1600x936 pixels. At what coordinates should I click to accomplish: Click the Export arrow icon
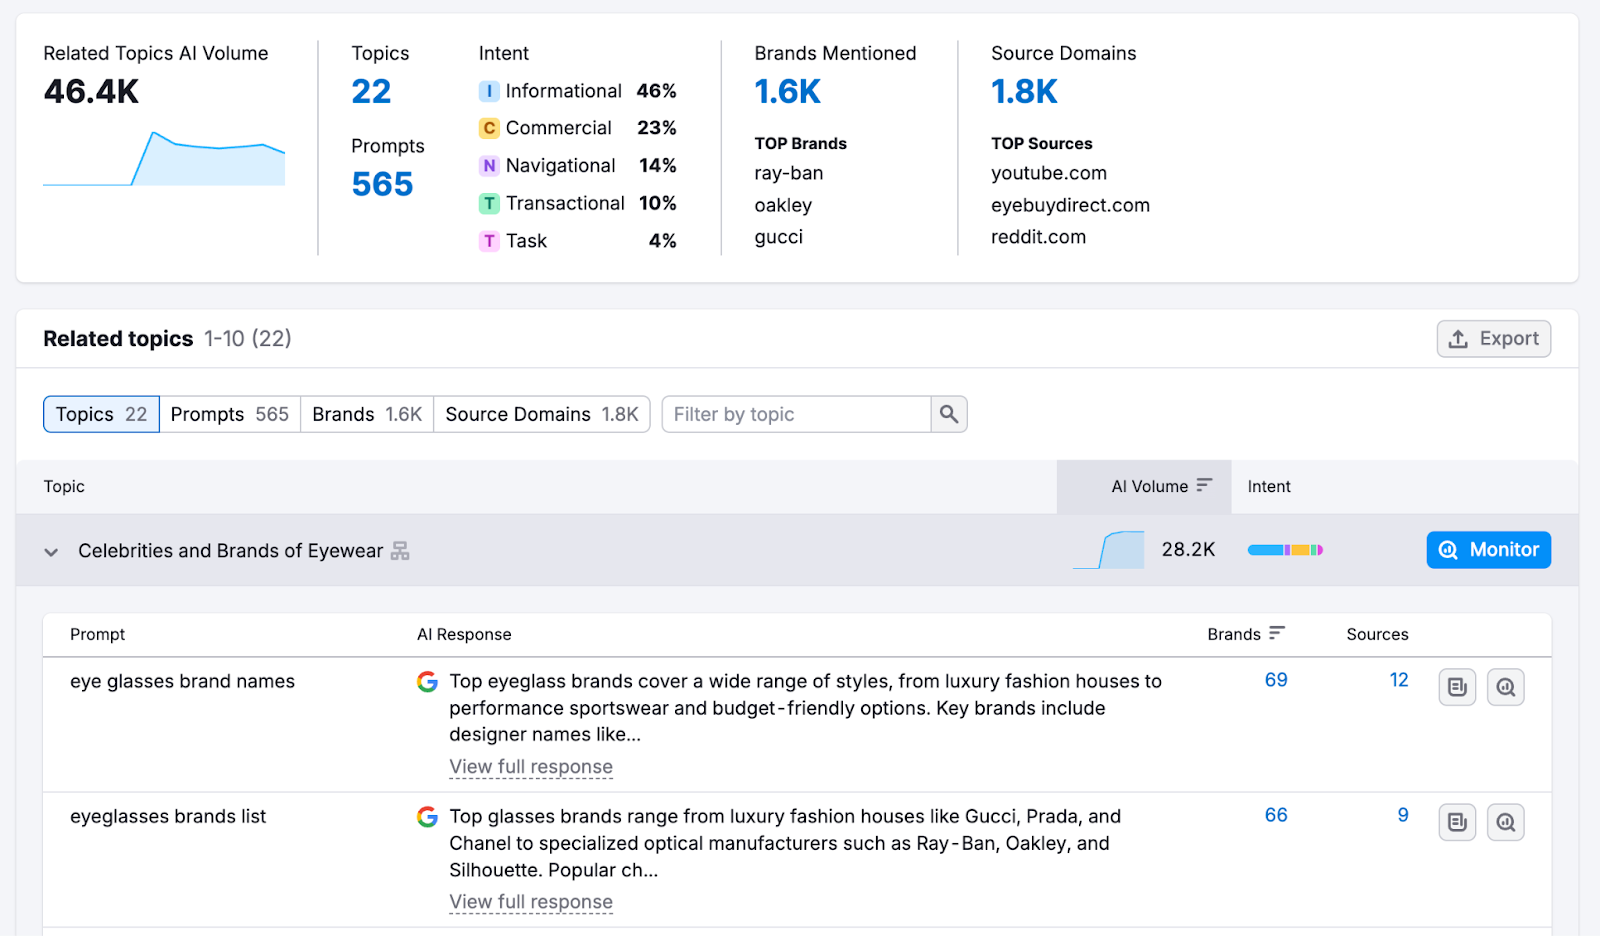tap(1459, 338)
